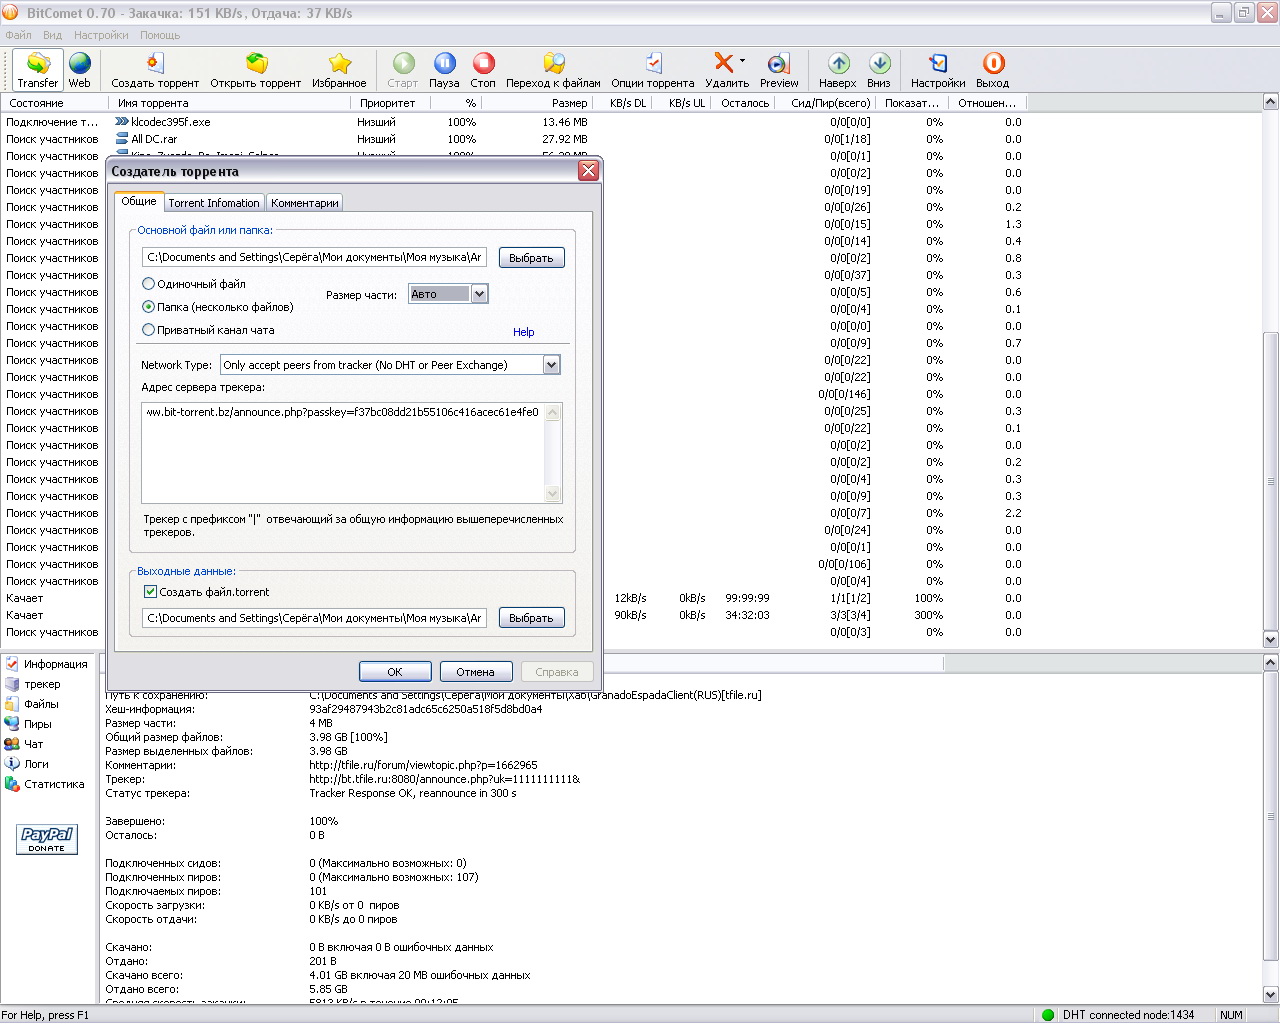Click the green DHT status indicator
This screenshot has width=1280, height=1024.
pos(1048,1015)
